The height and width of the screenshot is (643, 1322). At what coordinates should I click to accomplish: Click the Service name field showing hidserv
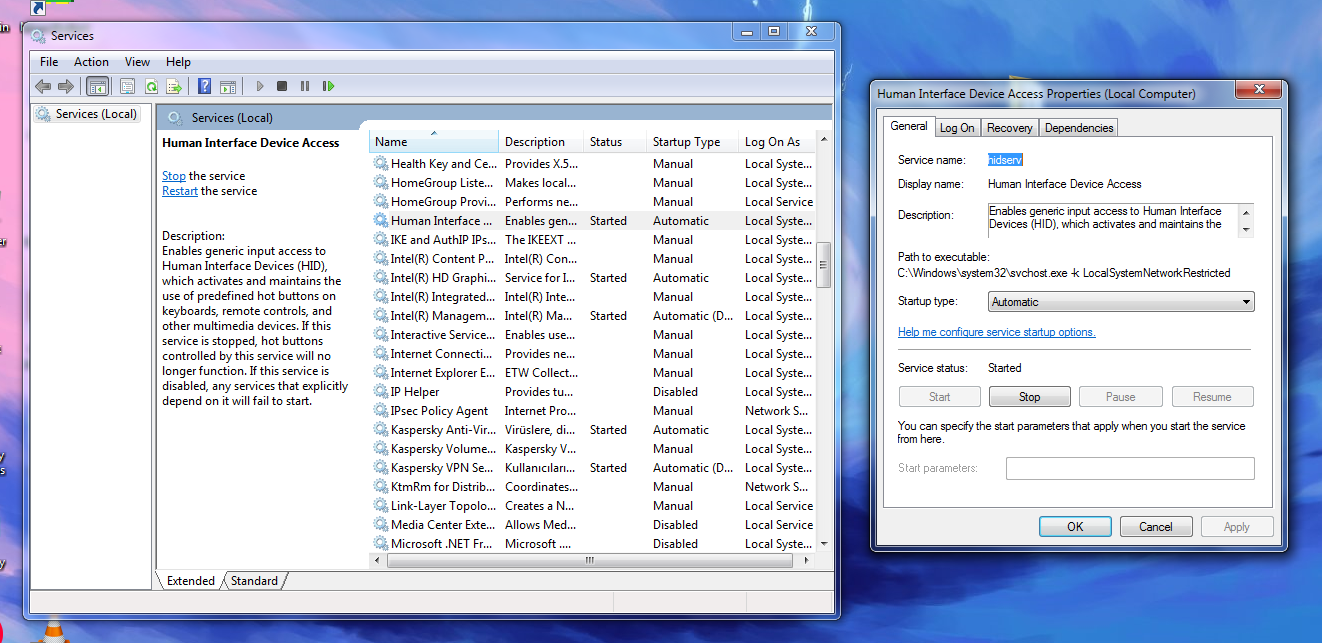click(1005, 160)
